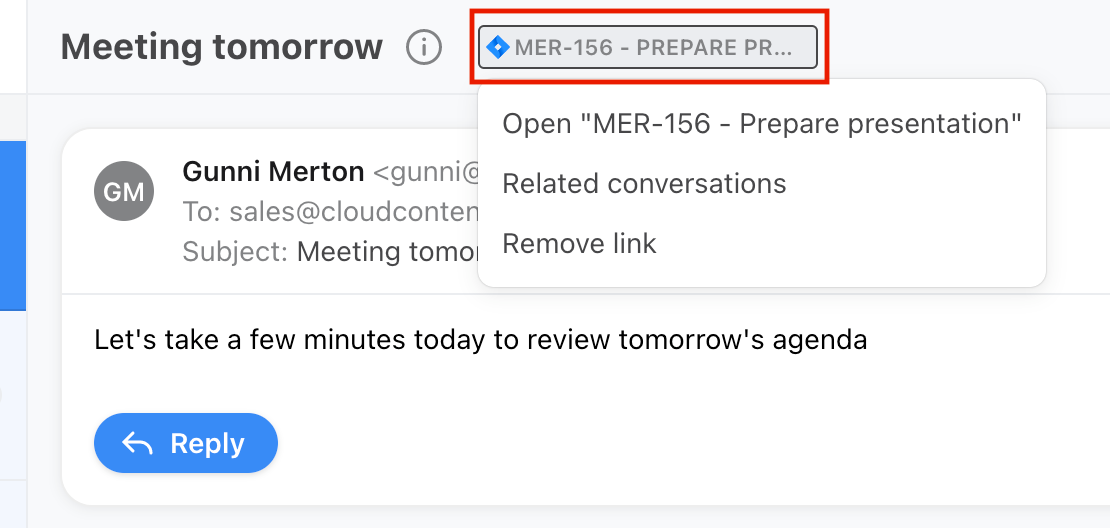Click the blue Jira diamond icon
Viewport: 1110px width, 528px height.
(498, 47)
